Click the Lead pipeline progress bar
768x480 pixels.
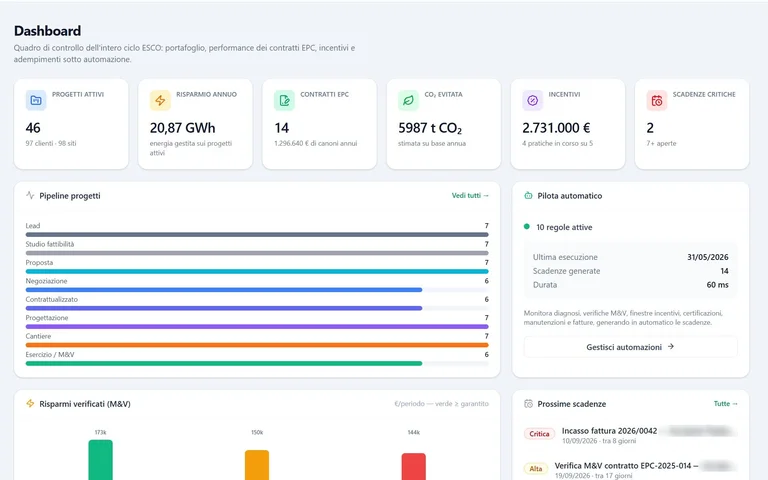click(257, 235)
